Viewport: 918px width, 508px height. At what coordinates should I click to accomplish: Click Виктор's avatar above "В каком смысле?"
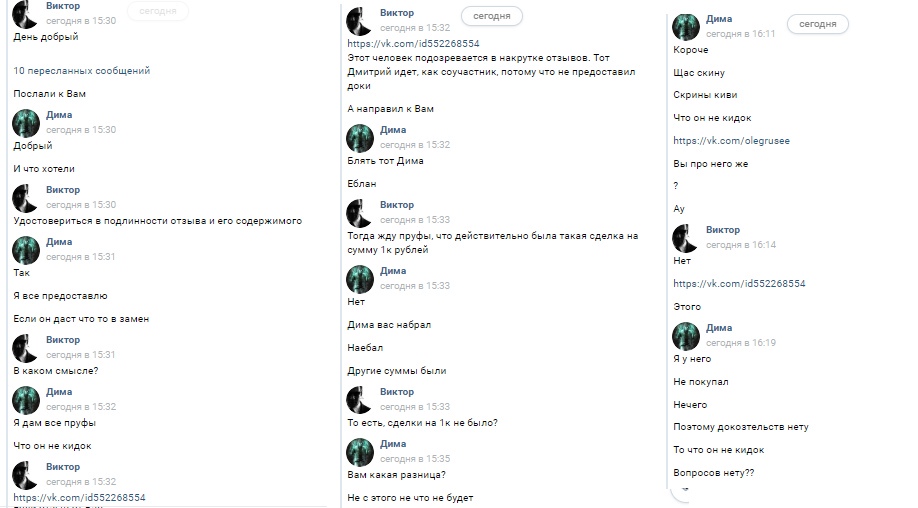26,348
